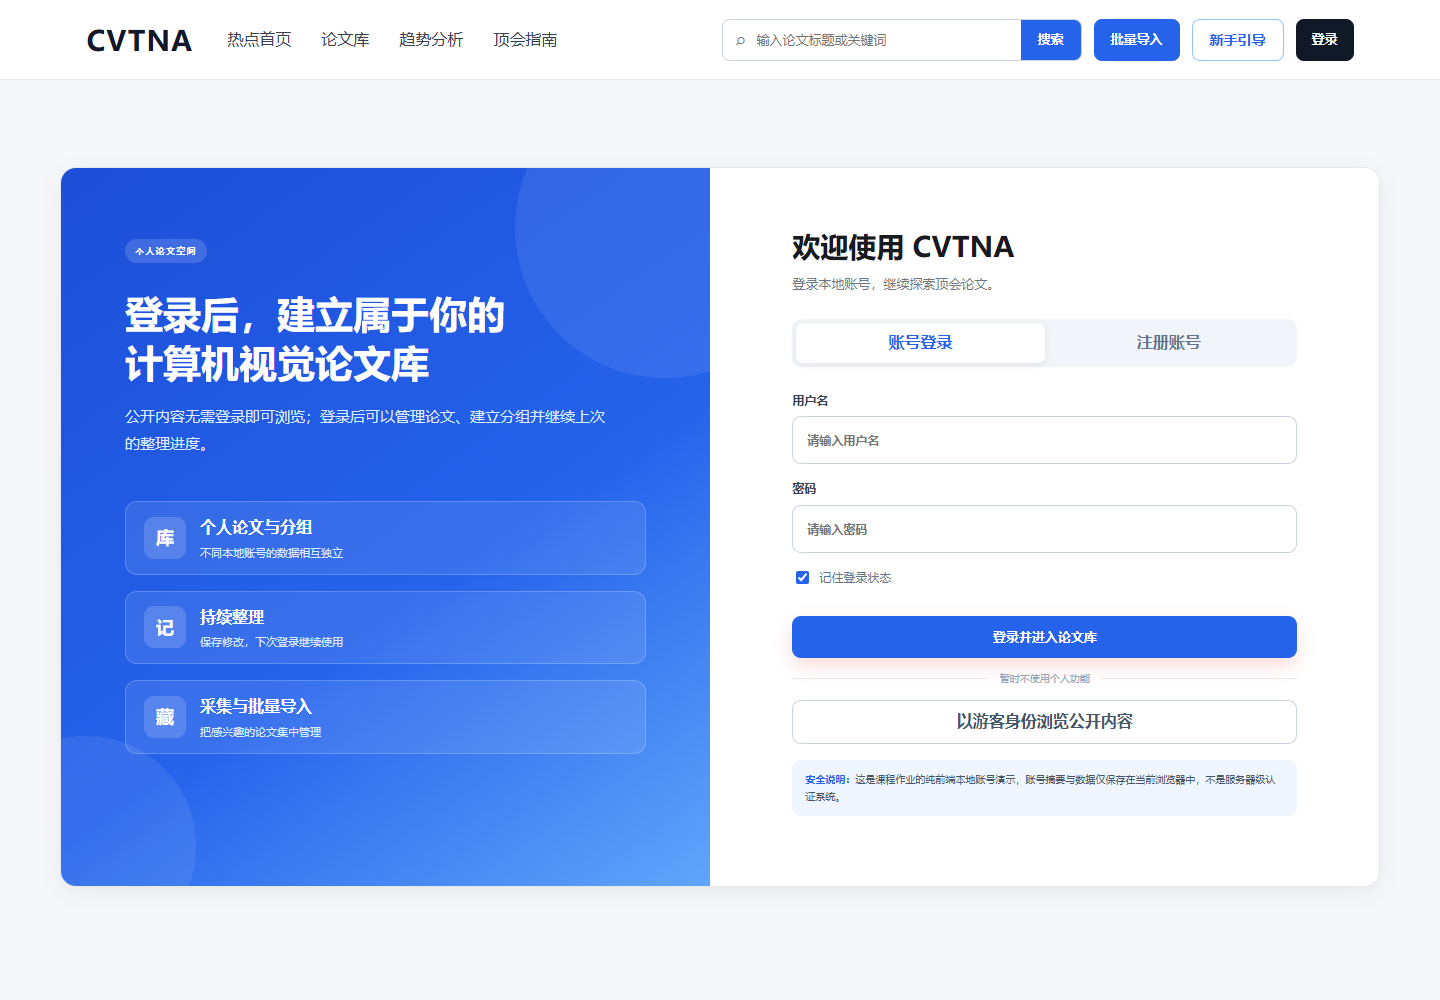Screen dimensions: 1440x1000
Task: Click the 个人论文与分组 feature title
Action: click(x=256, y=527)
